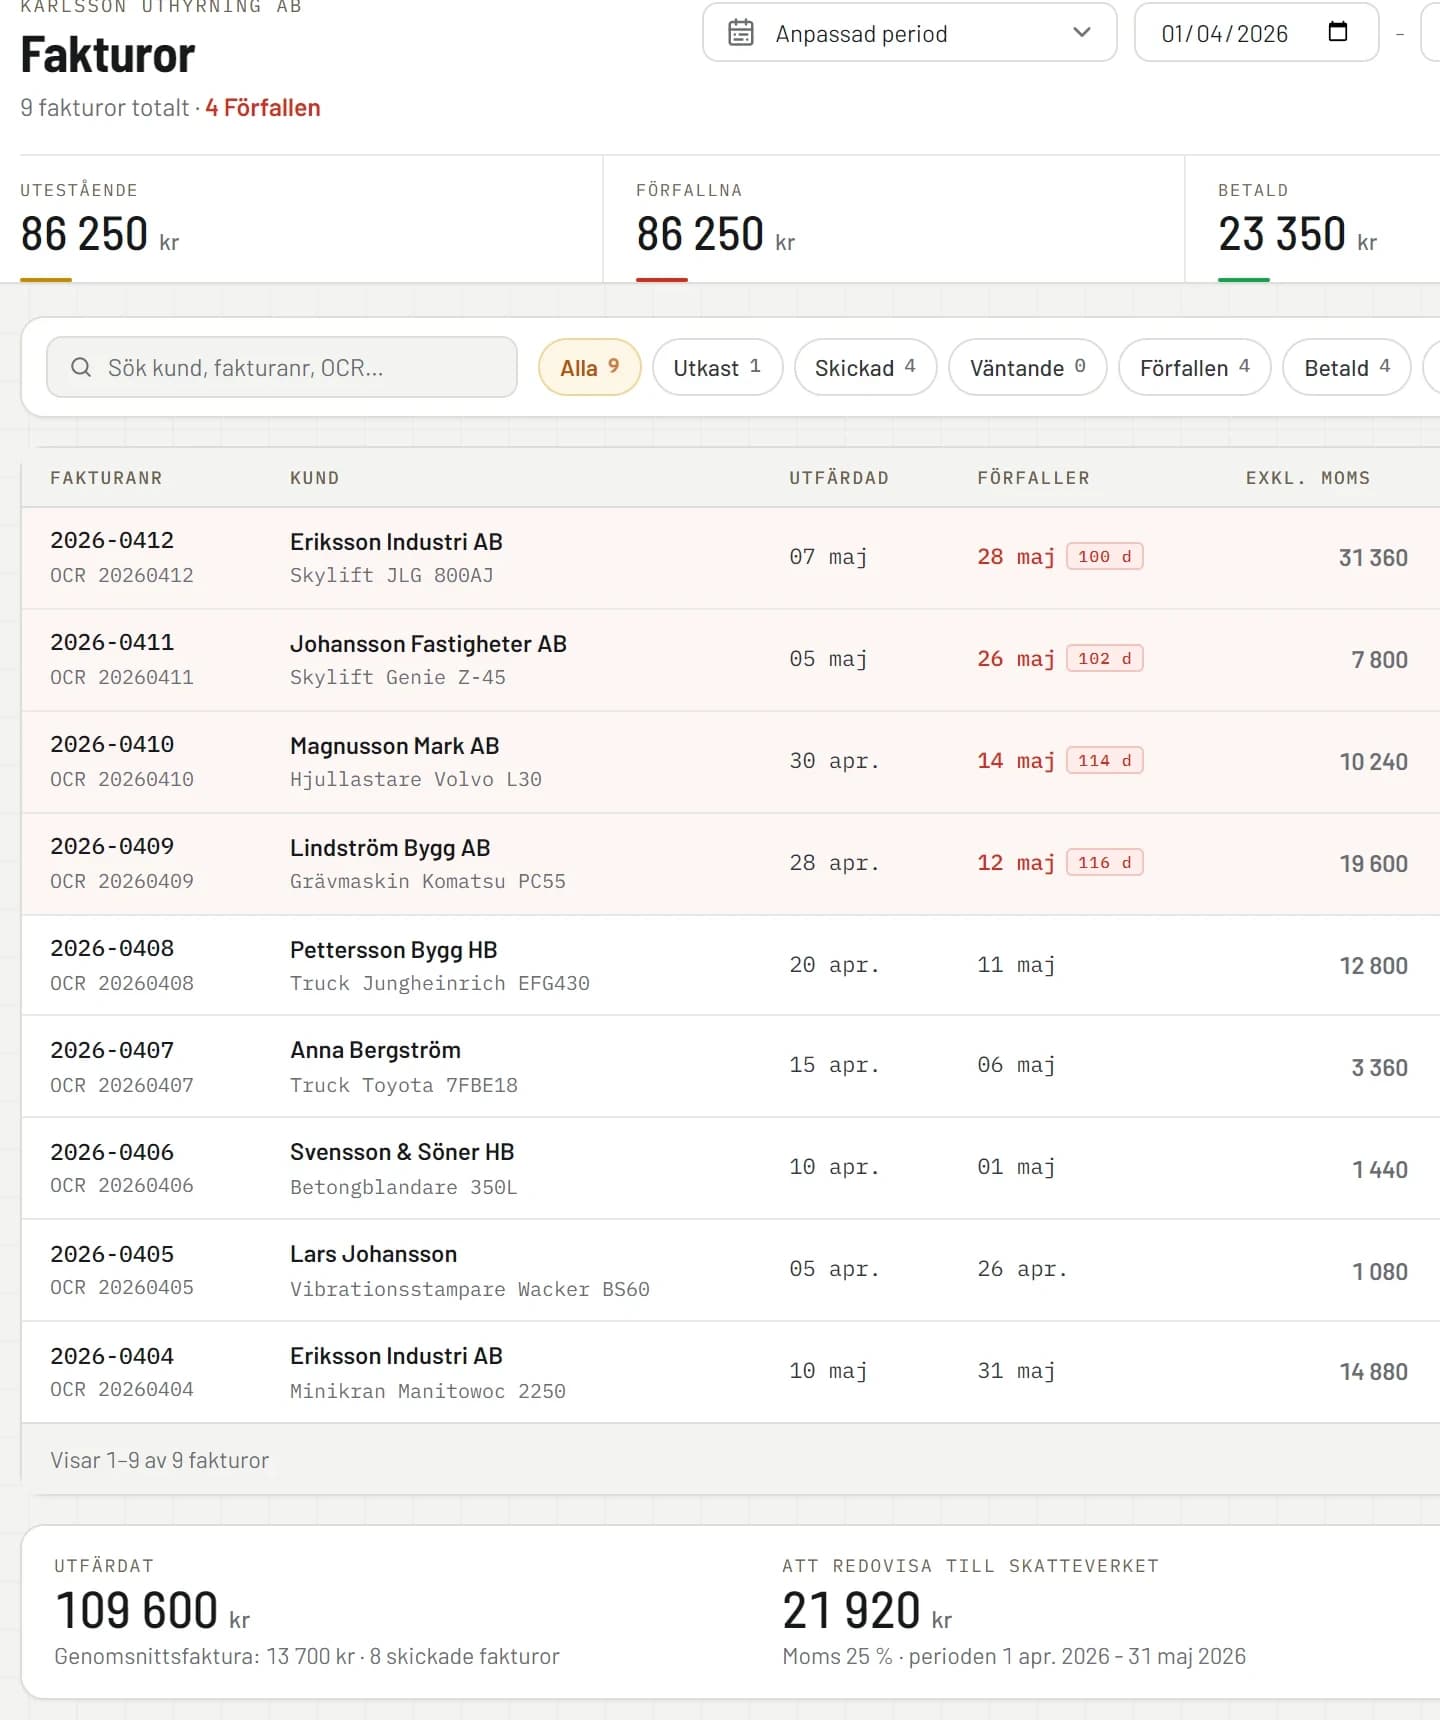Filter by Utkast invoices
This screenshot has height=1720, width=1440.
click(717, 367)
